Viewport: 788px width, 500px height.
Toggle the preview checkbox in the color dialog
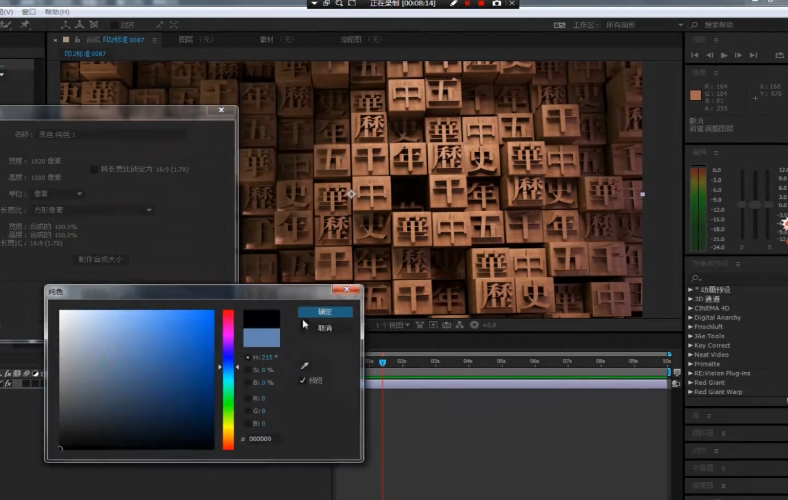[303, 381]
